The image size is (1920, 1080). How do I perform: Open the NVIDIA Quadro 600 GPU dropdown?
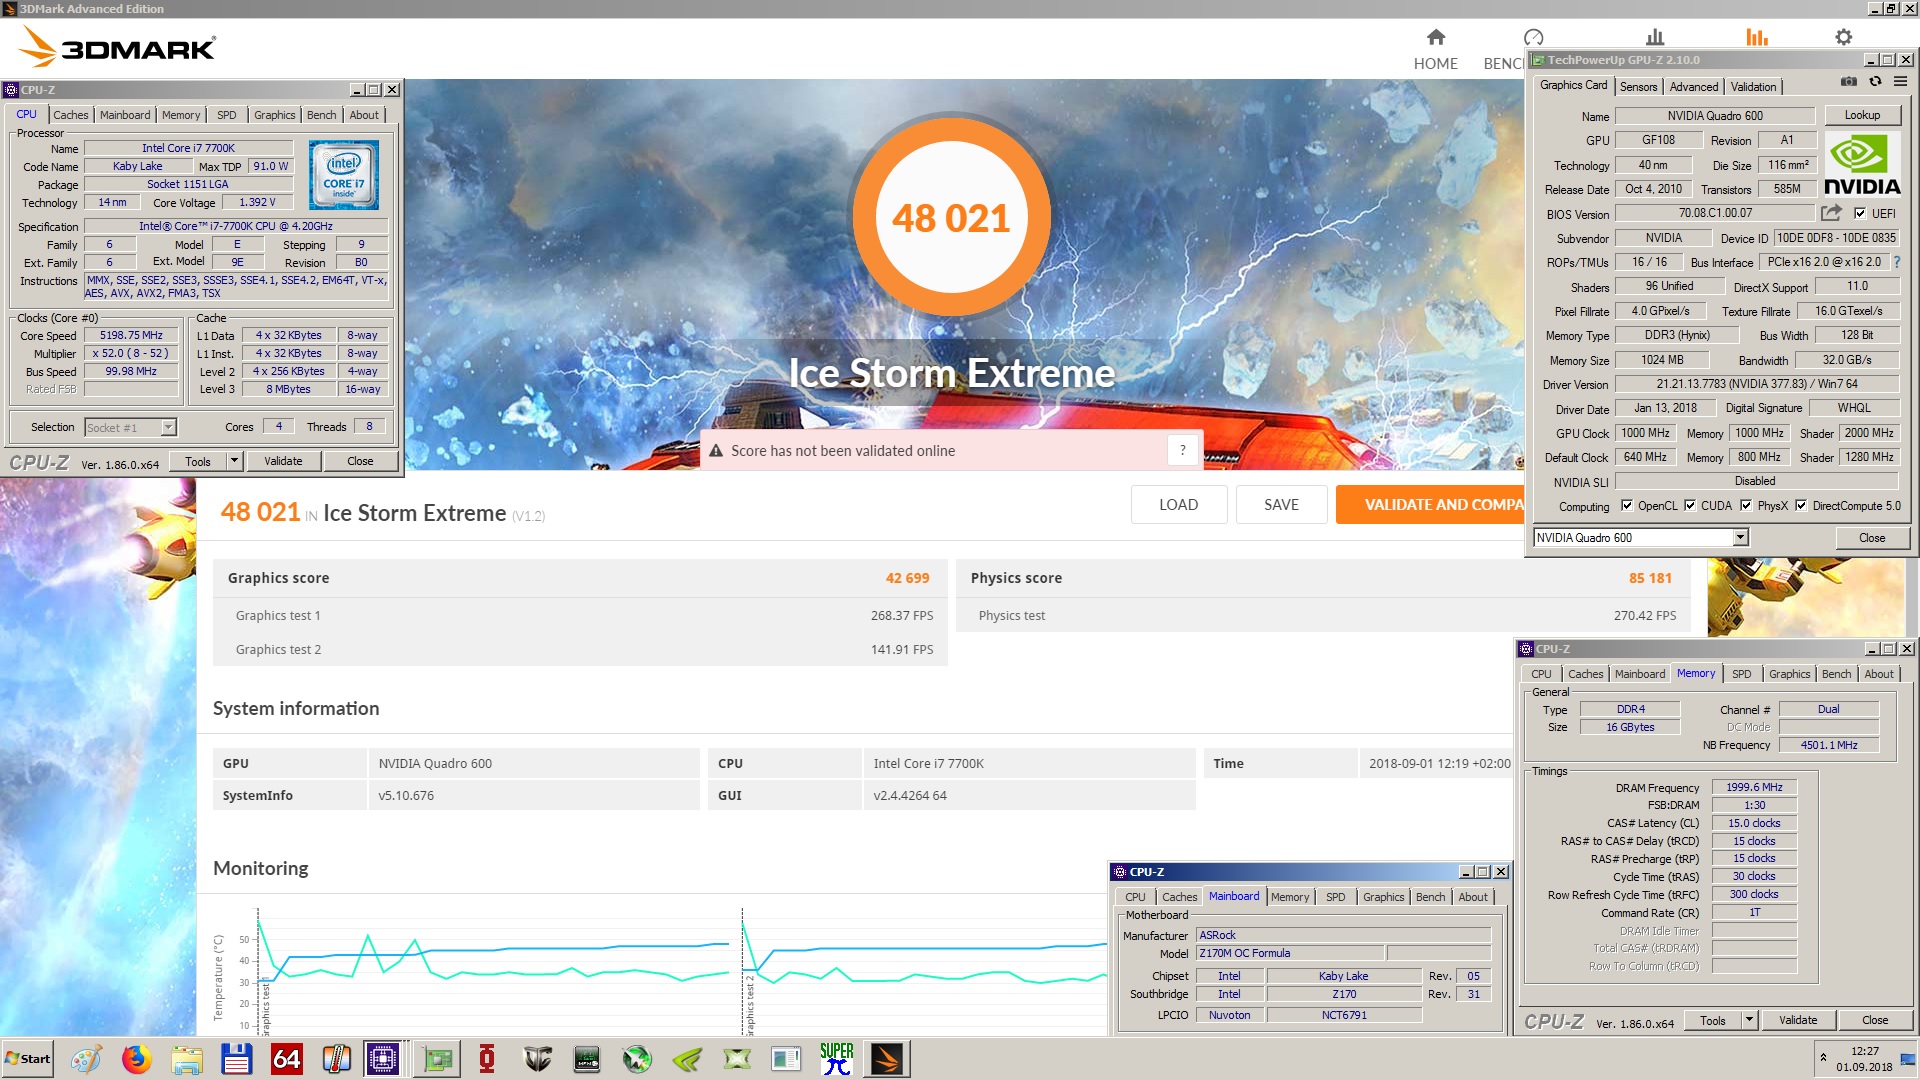coord(1740,538)
